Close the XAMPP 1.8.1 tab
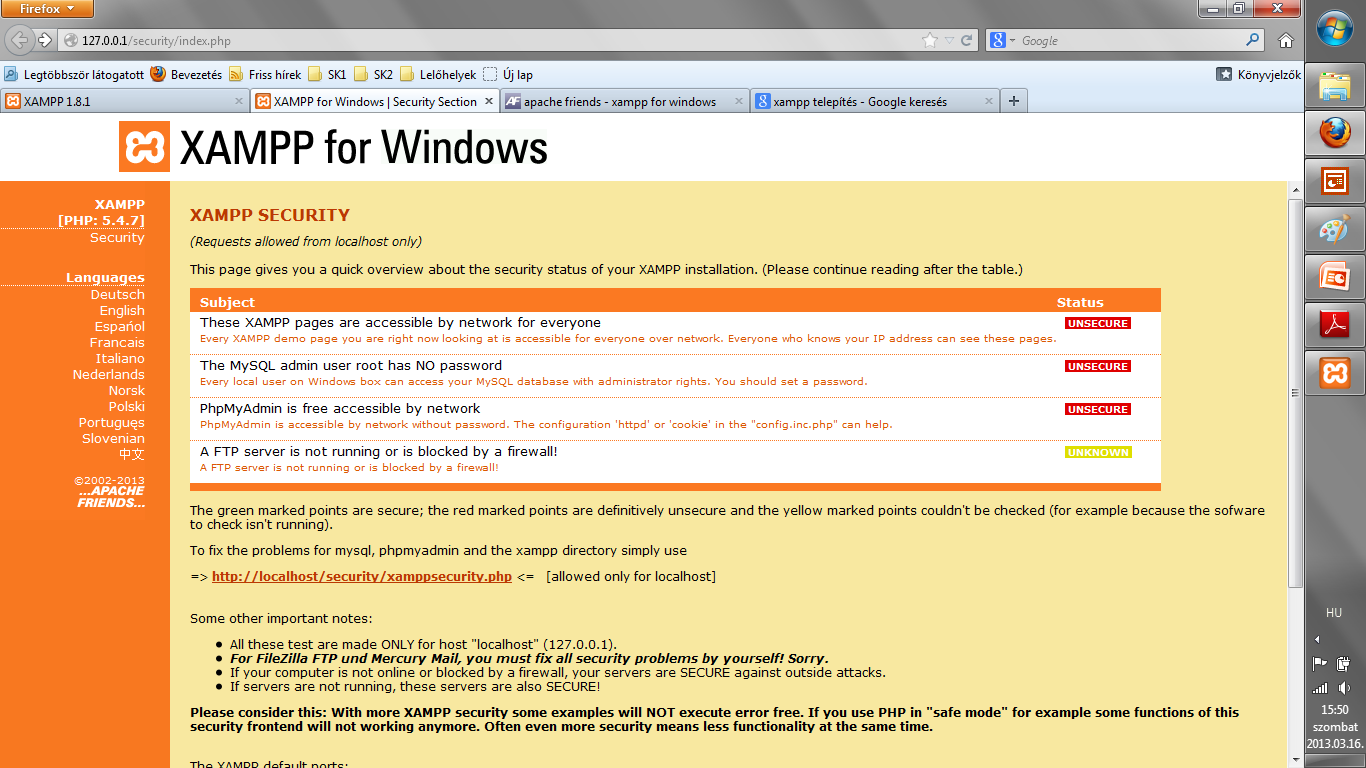 (239, 101)
